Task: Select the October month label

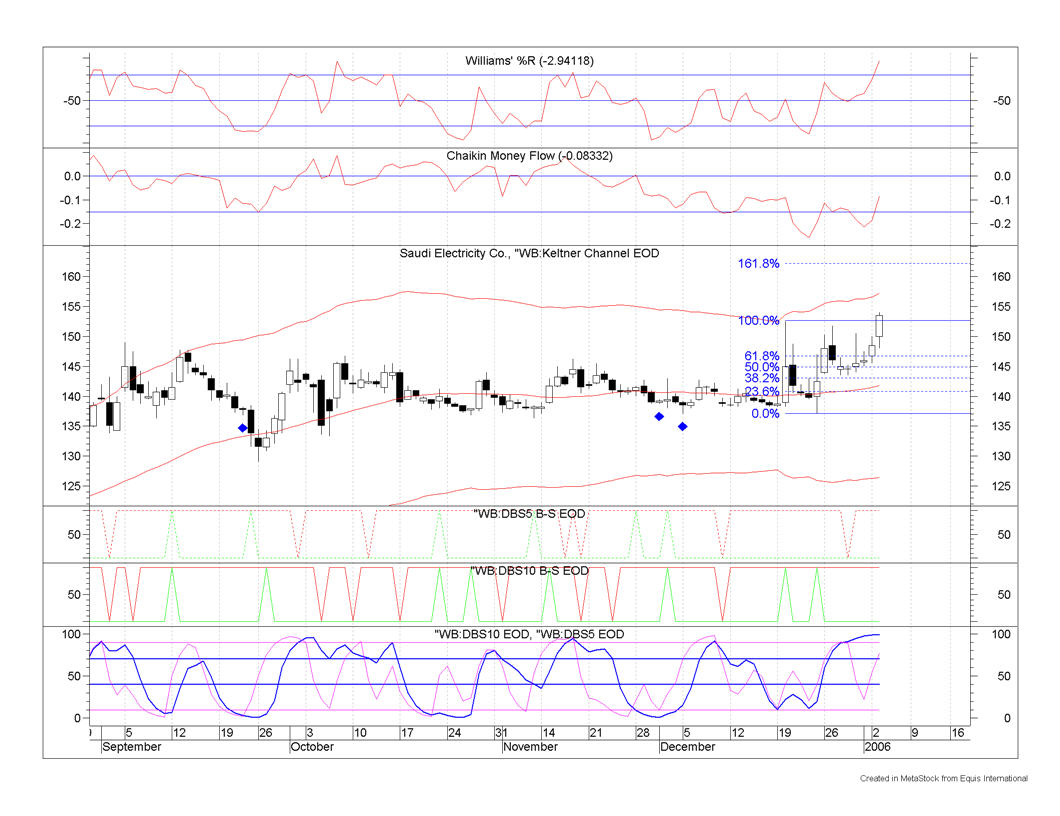Action: 312,747
